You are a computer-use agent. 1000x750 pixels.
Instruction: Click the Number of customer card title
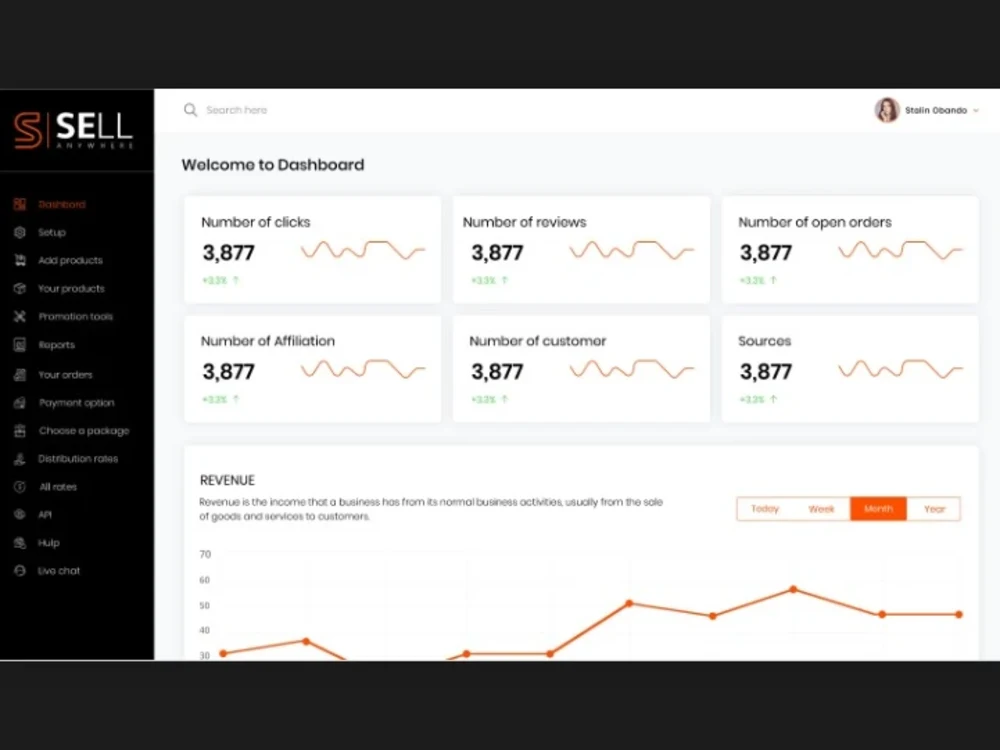pyautogui.click(x=538, y=341)
